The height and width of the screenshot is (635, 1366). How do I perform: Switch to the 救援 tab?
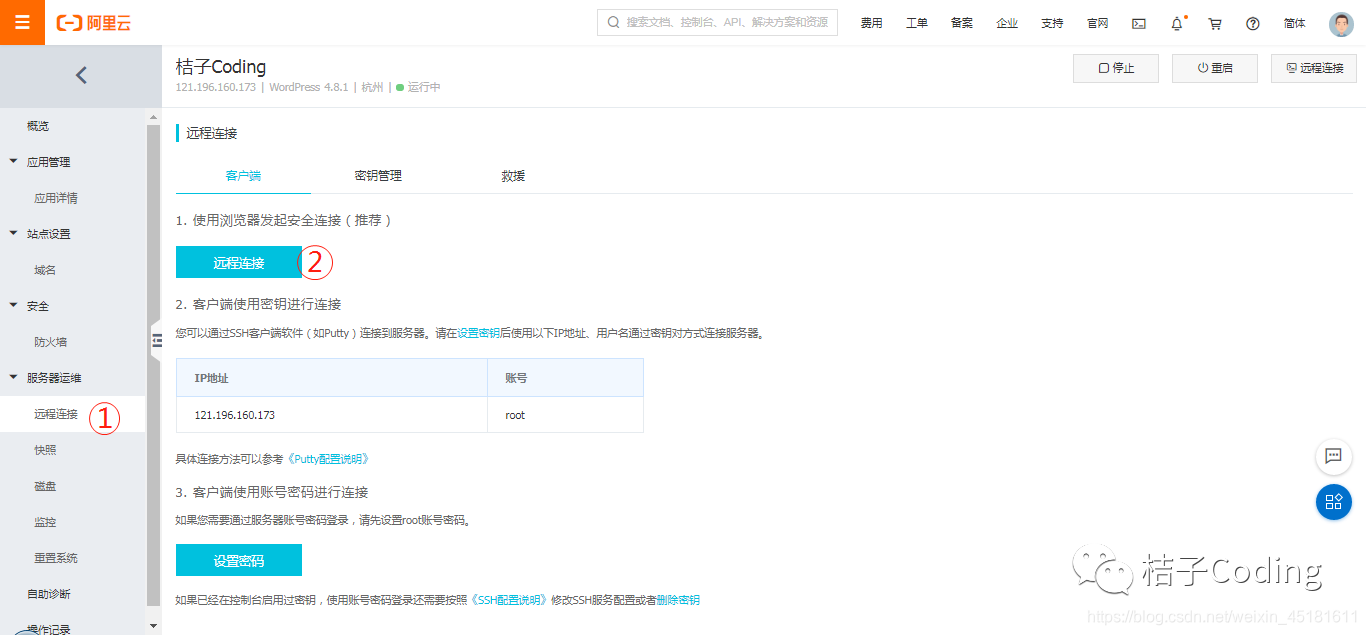point(512,174)
